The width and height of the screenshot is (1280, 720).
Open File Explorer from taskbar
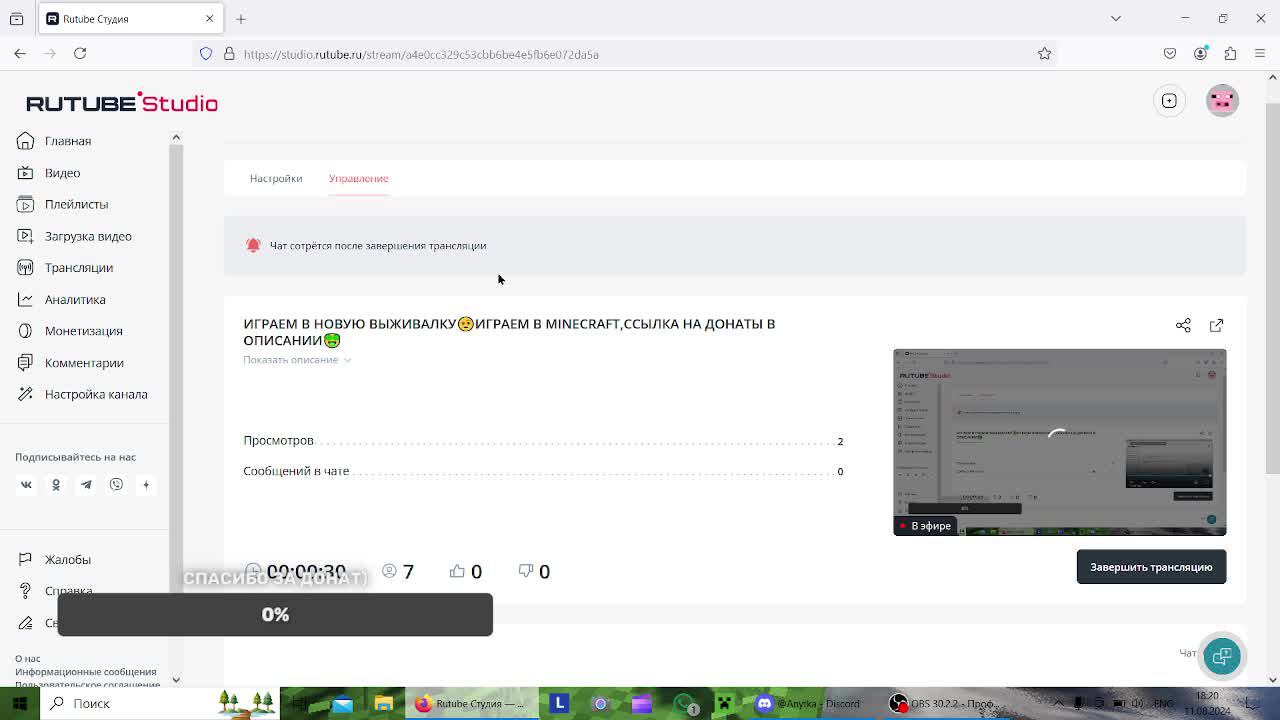383,703
